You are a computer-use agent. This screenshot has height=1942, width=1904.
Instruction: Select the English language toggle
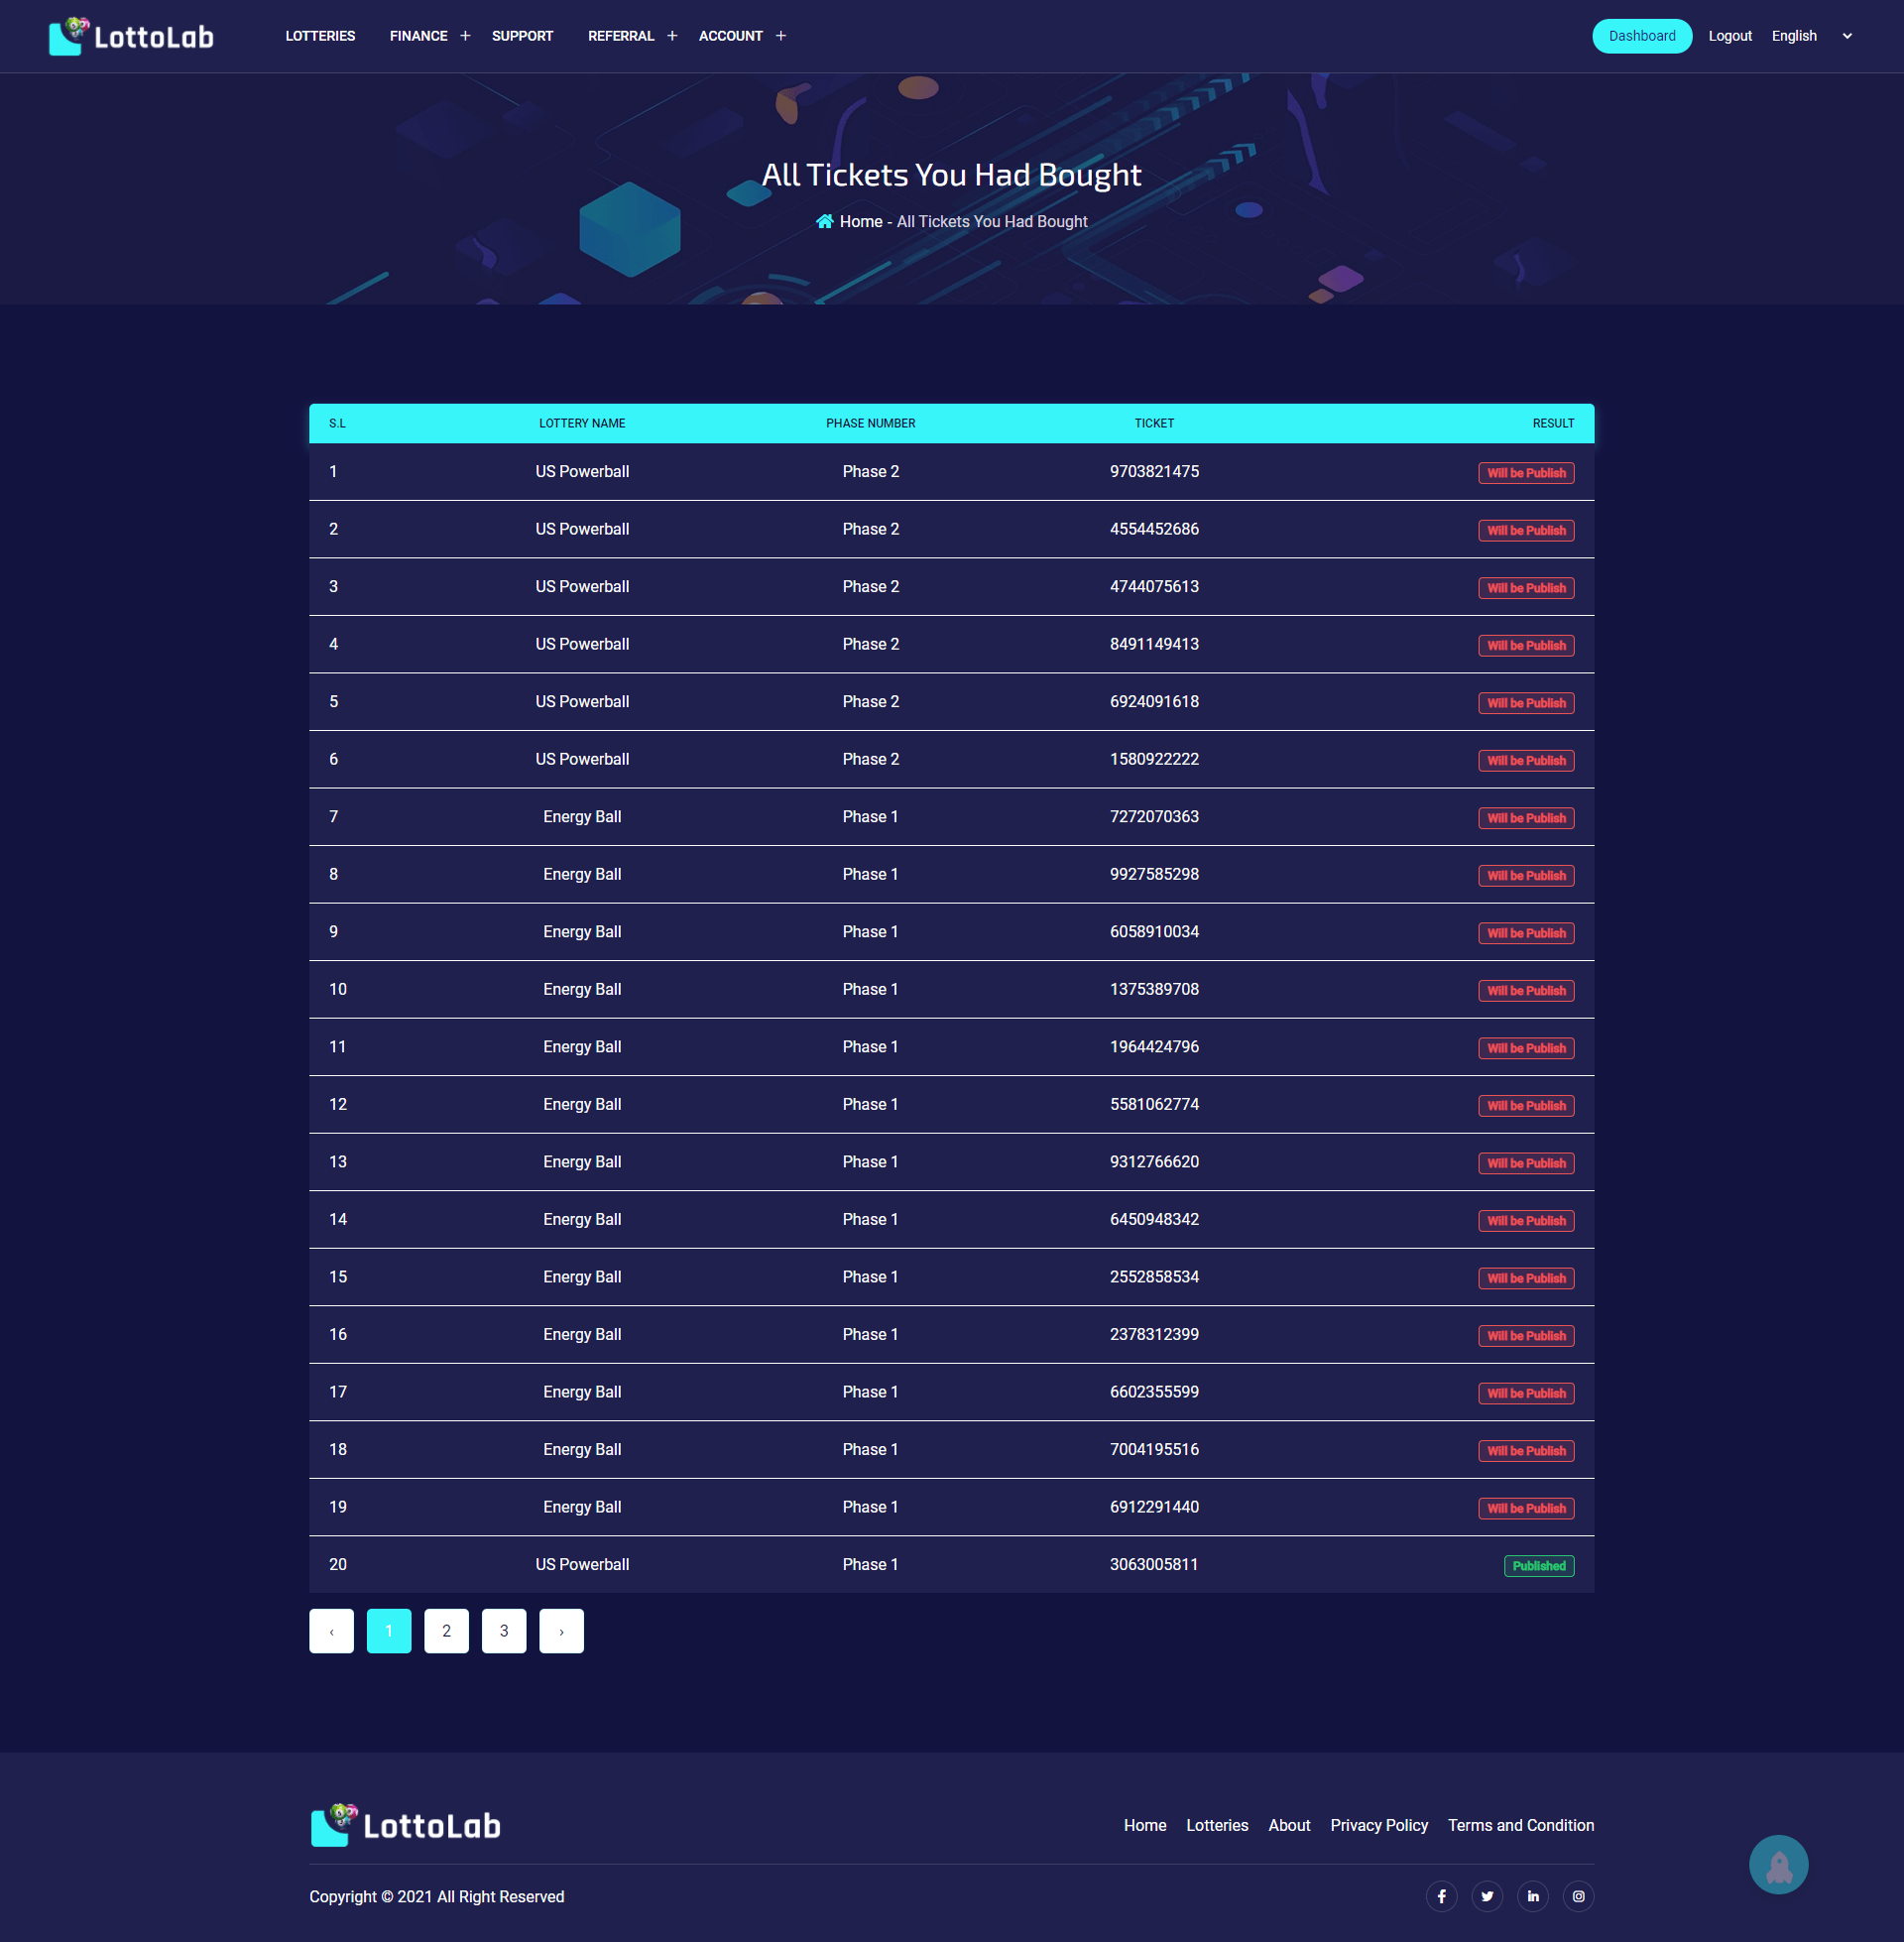[1808, 35]
